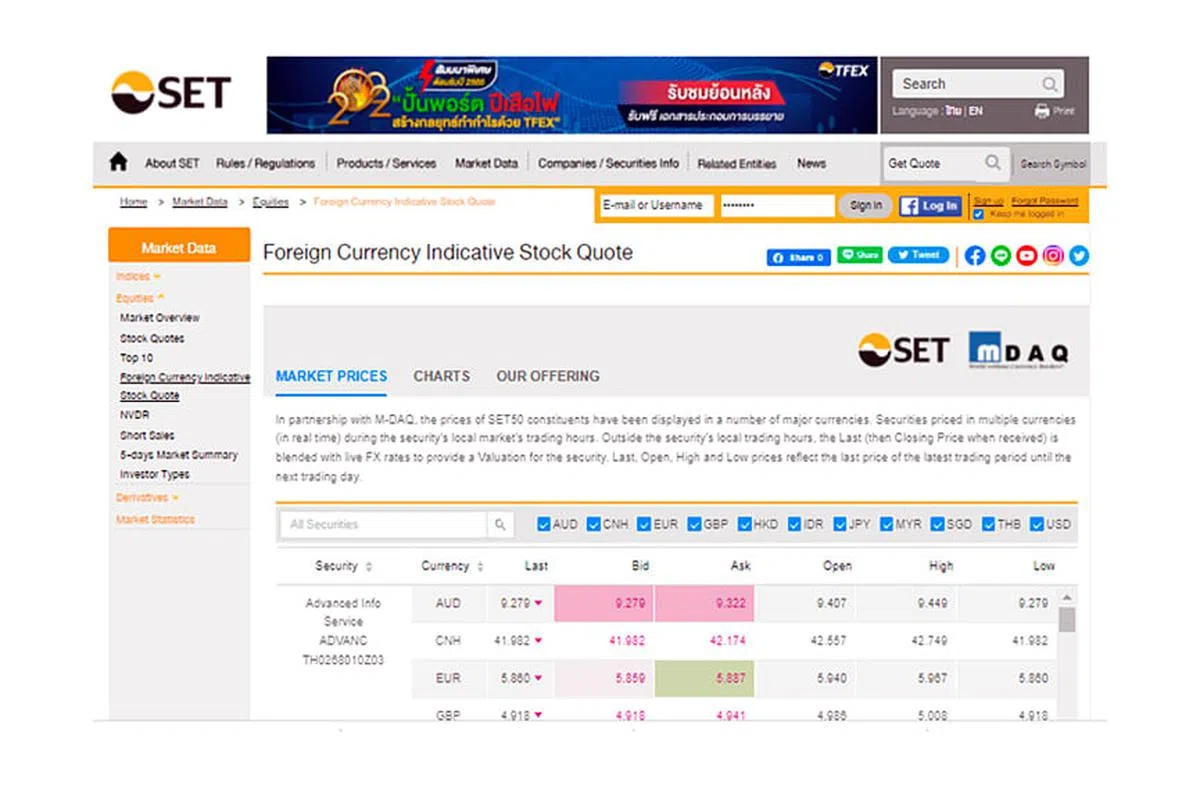This screenshot has width=1200, height=793.
Task: Uncheck the AUD currency checkbox
Action: point(544,524)
